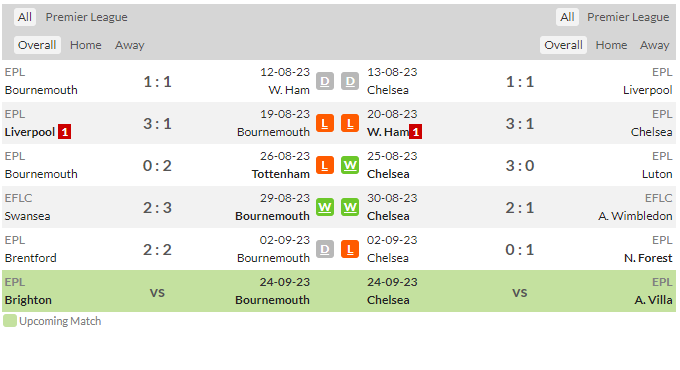The image size is (680, 370).
Task: Switch right panel to Away matches
Action: 655,45
